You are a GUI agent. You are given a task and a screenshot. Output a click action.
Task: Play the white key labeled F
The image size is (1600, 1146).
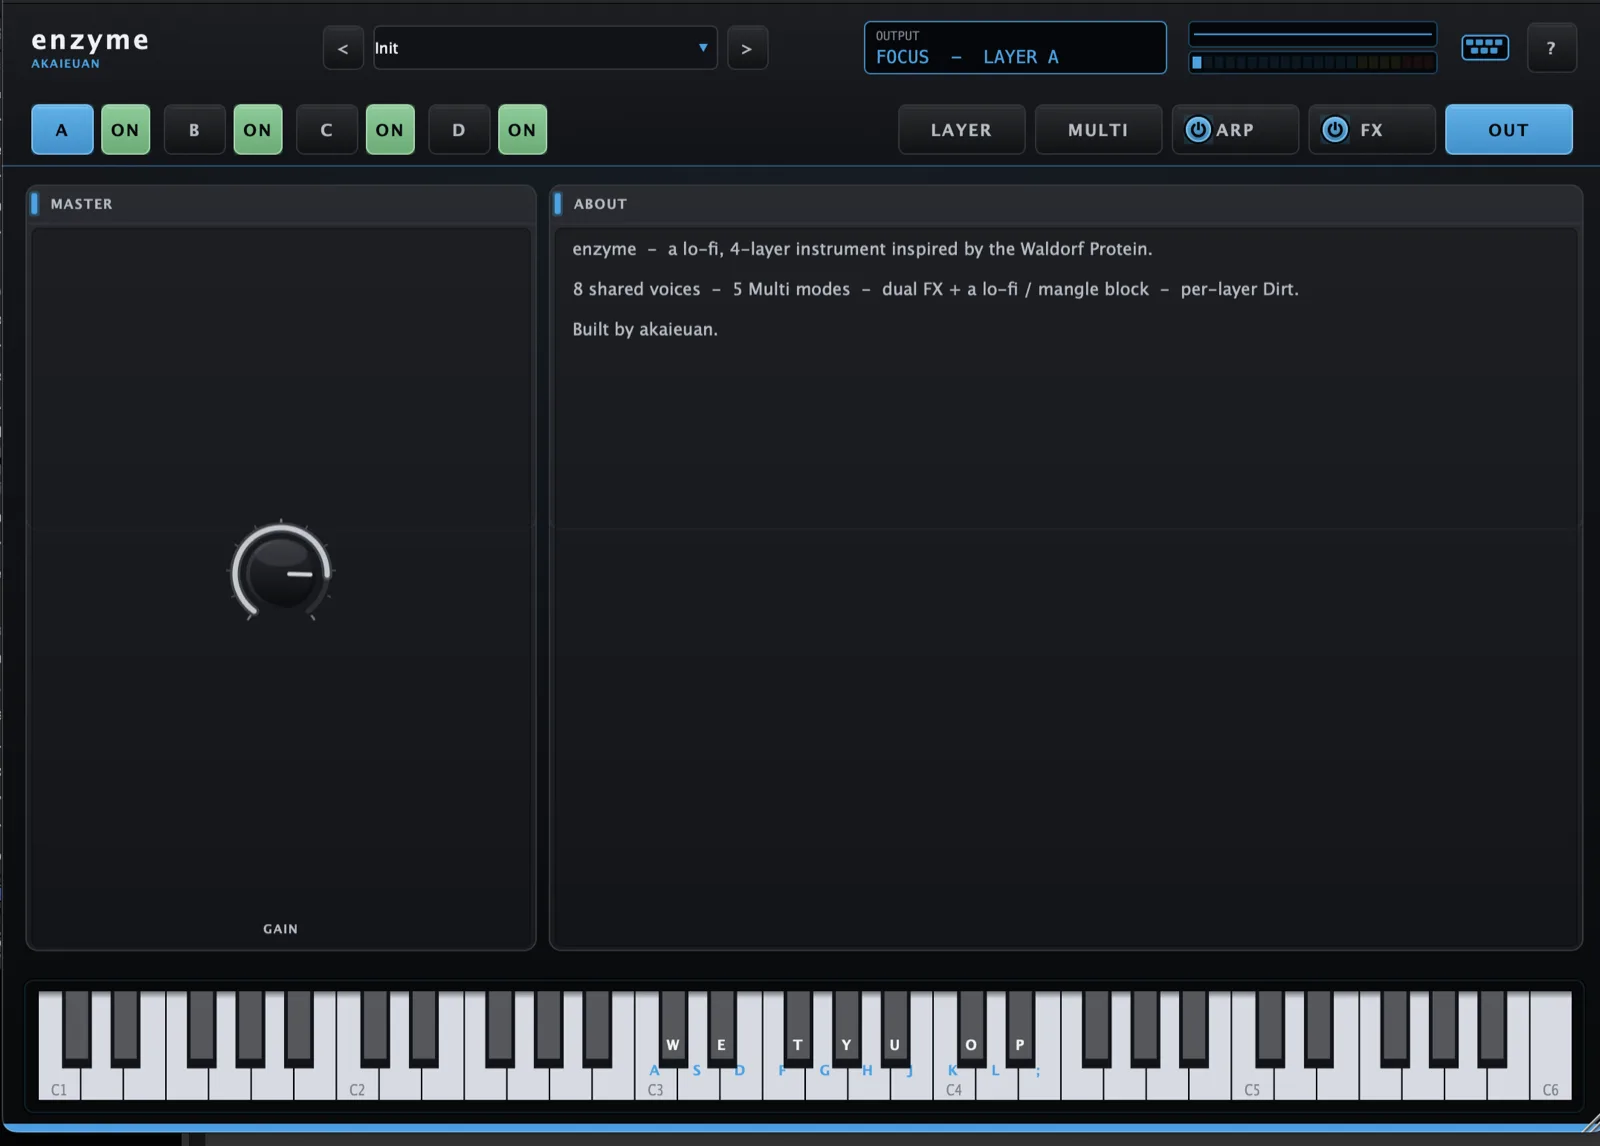tap(783, 1082)
